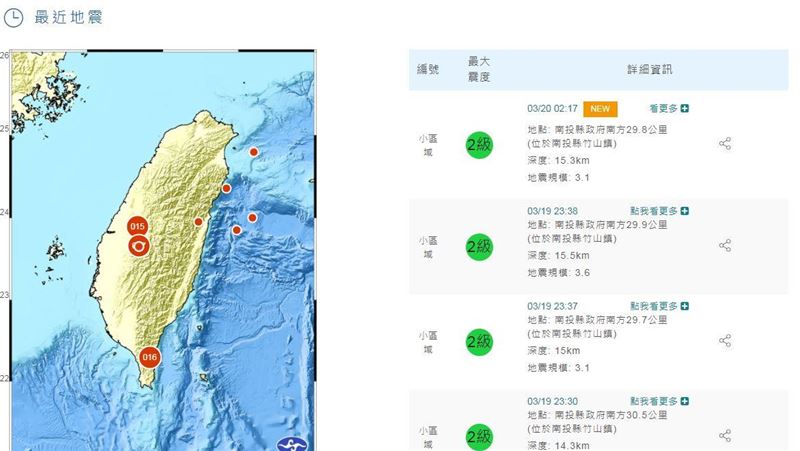Click the 2級 badge for 03/19 23:37
800x451 pixels.
(x=479, y=342)
